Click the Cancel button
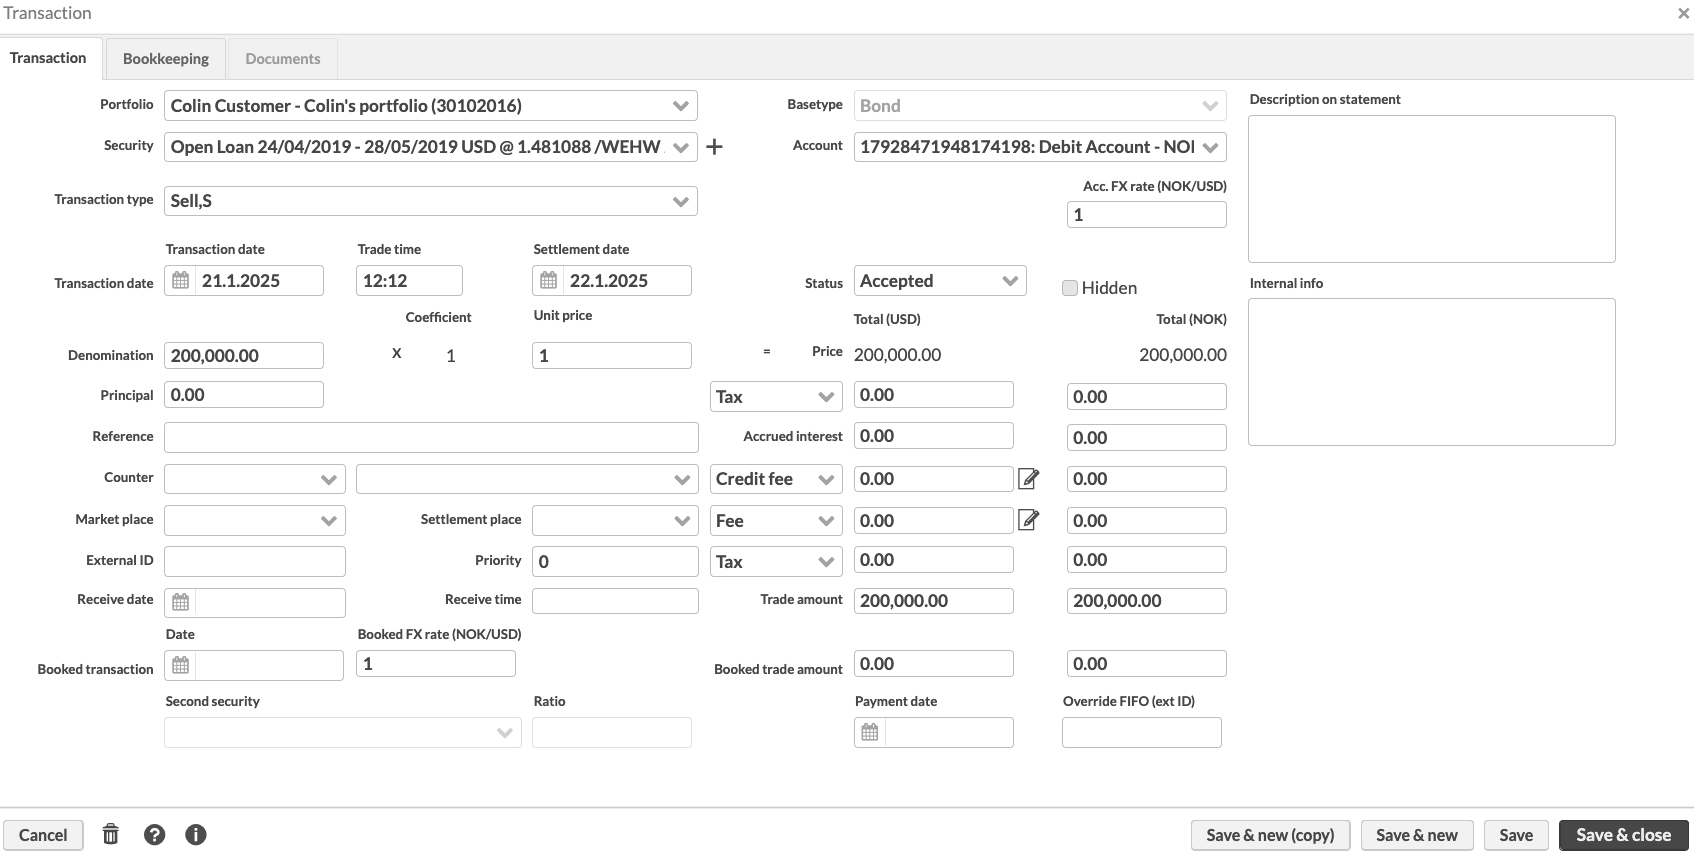This screenshot has width=1694, height=856. [x=43, y=835]
